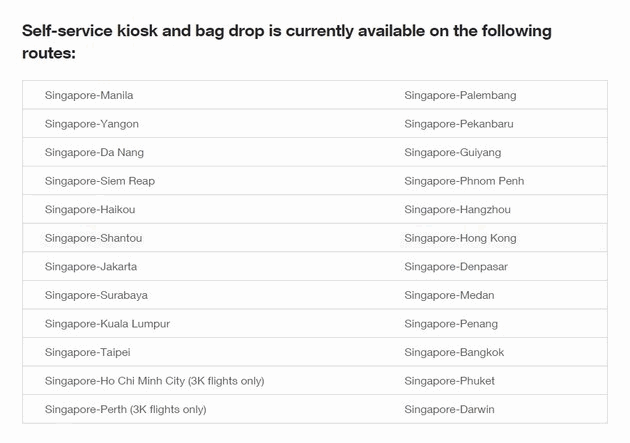Viewport: 630px width, 443px height.
Task: Select the Singapore-Denpasar route entry
Action: coord(456,267)
